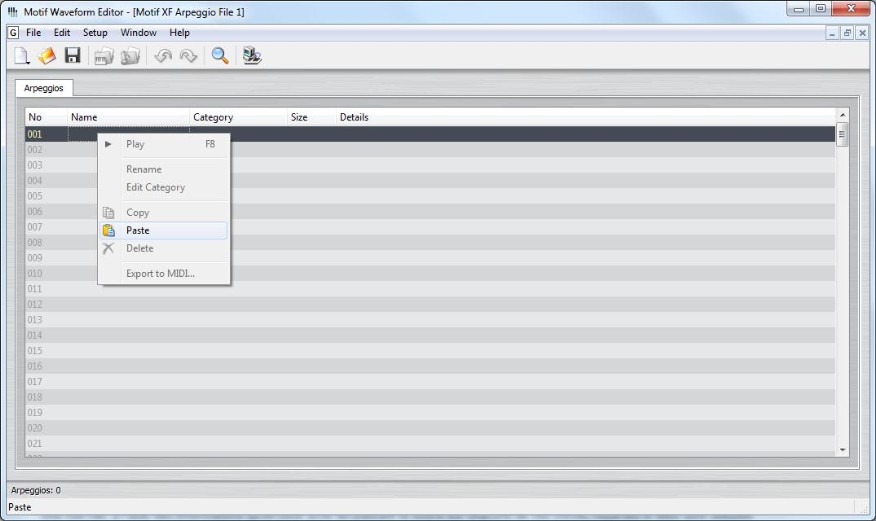Click the Delete X icon in context menu
876x521 pixels.
click(108, 248)
